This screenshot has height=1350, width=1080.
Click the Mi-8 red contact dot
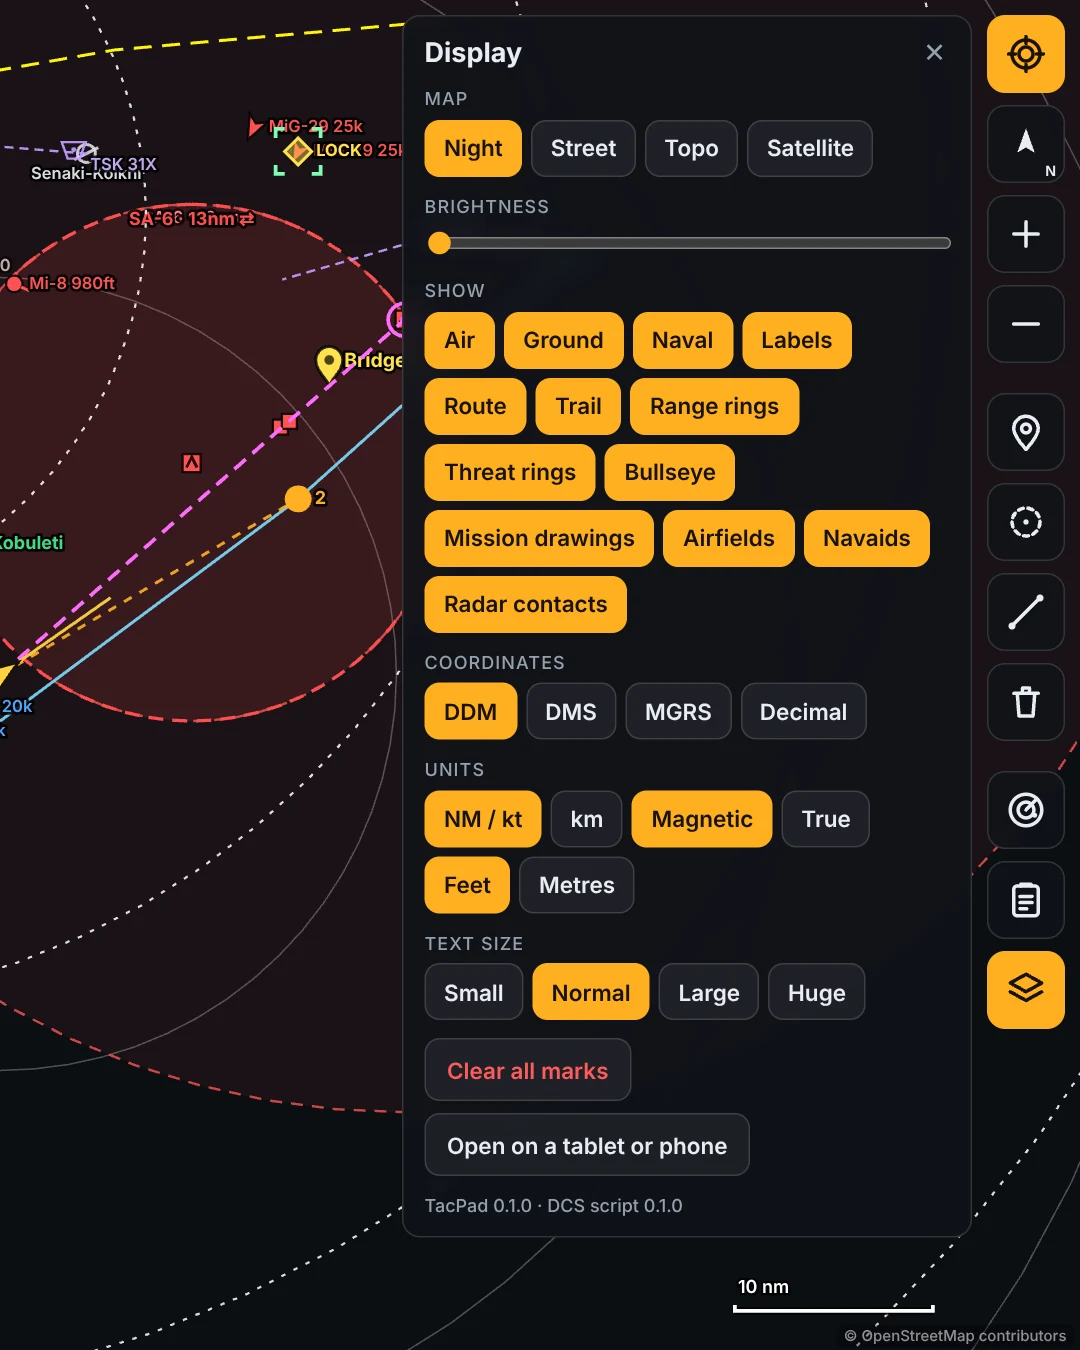15,284
